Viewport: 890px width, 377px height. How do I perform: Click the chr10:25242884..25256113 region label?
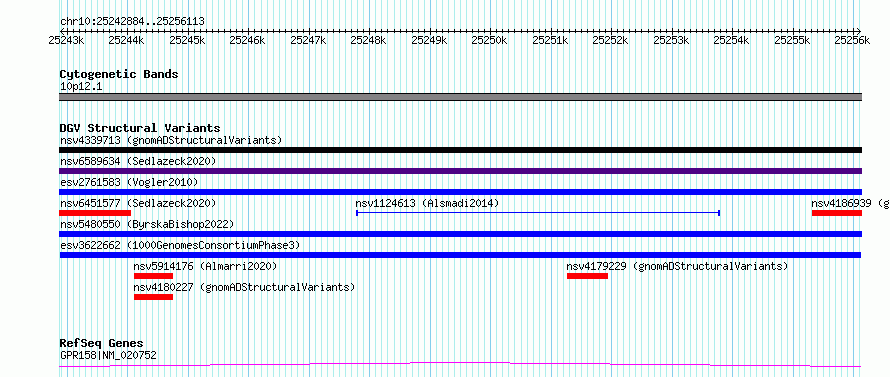132,22
